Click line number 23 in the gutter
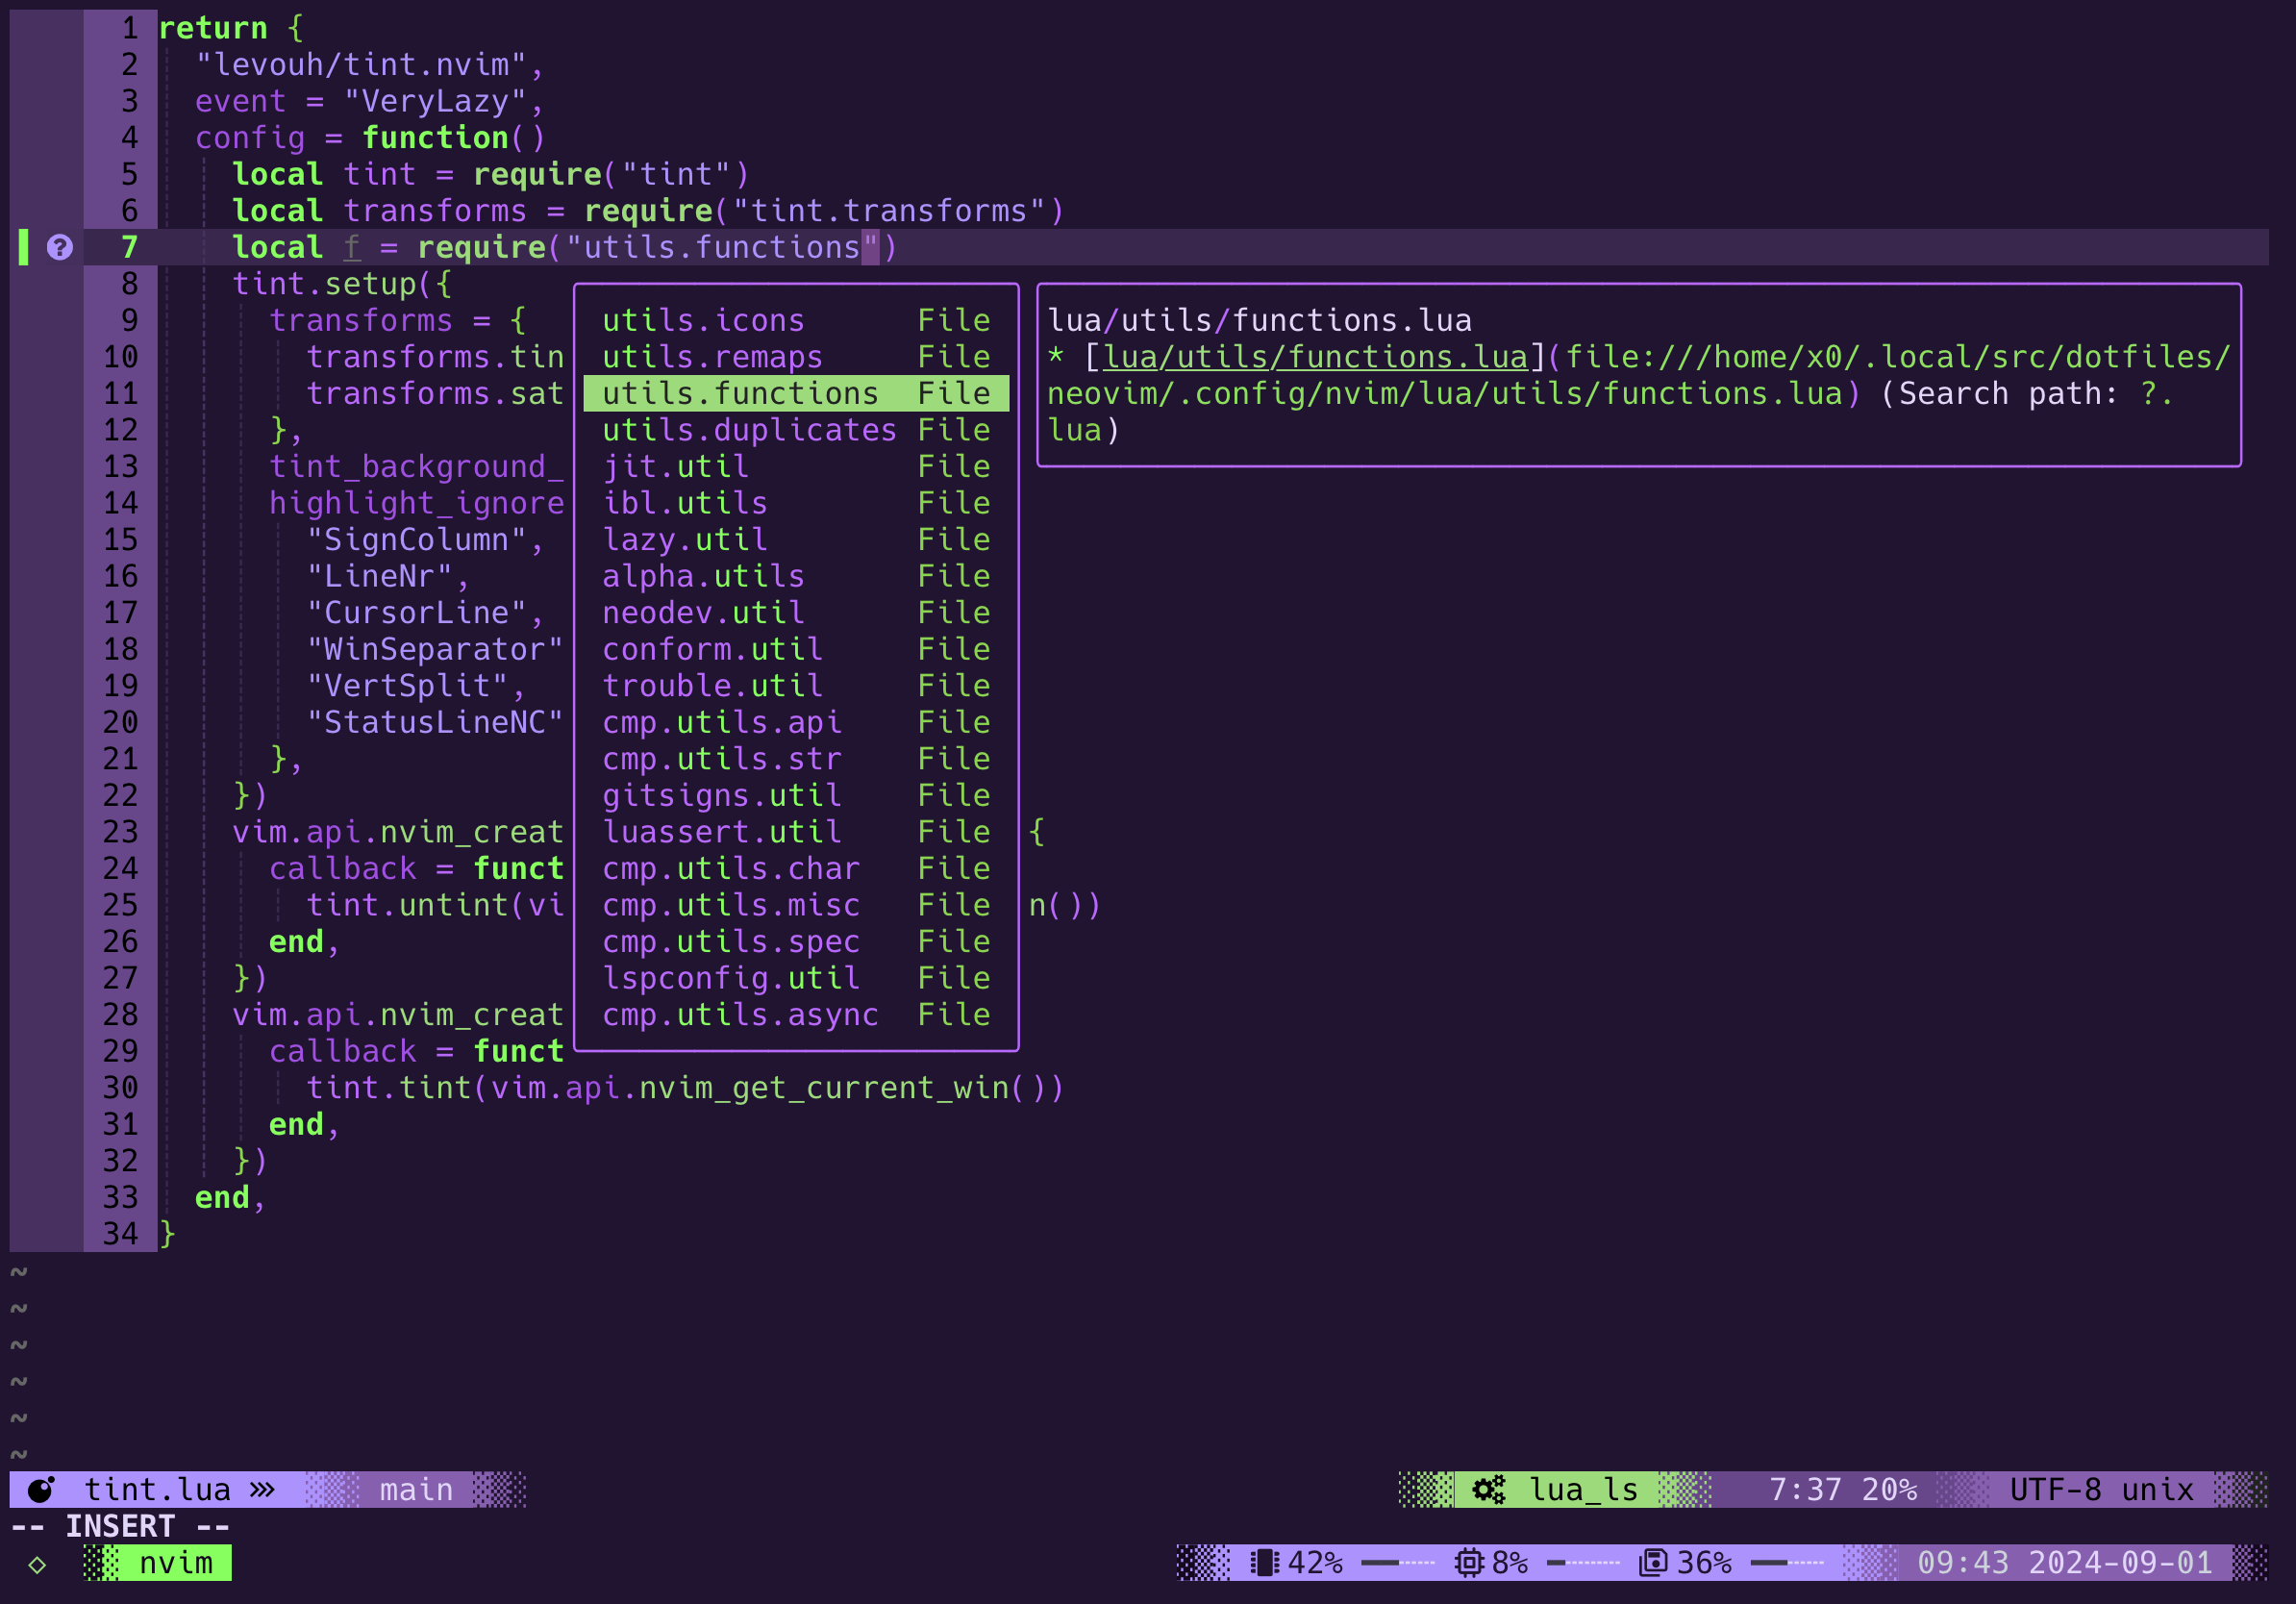 (121, 832)
